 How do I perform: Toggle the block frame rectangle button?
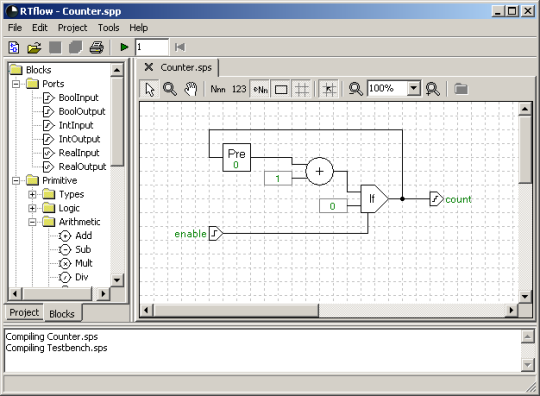pos(281,89)
